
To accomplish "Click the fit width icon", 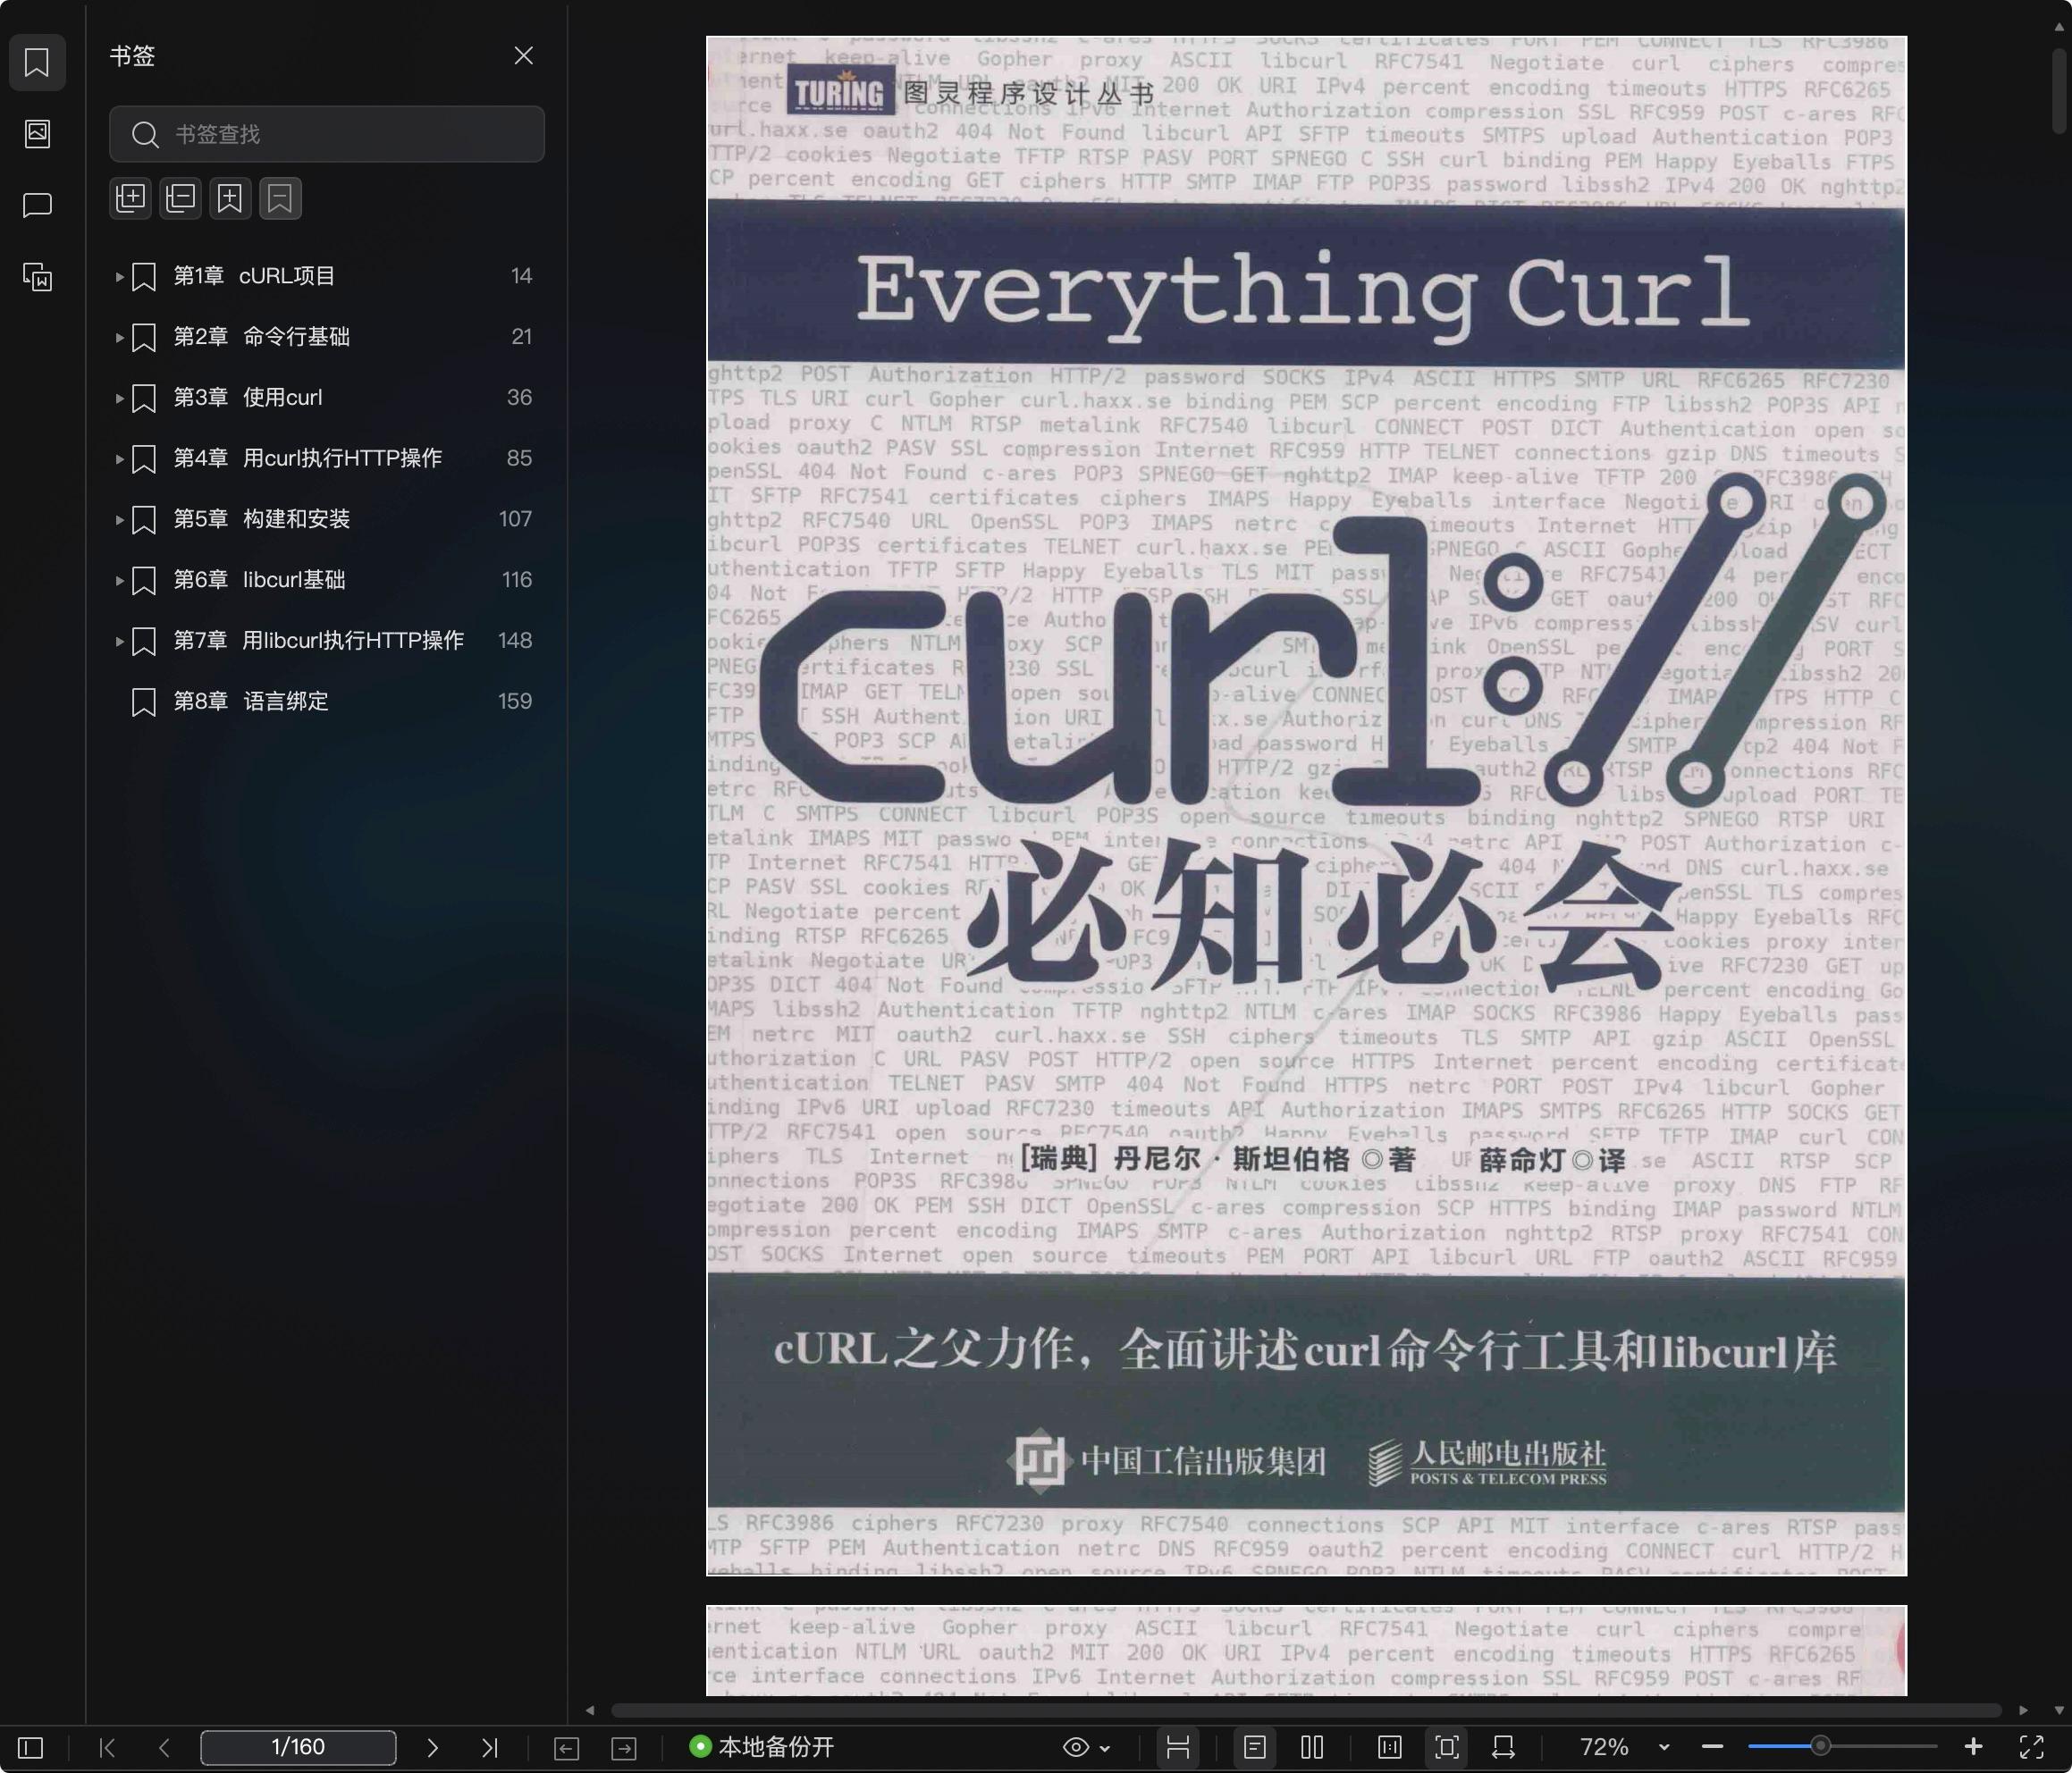I will [x=1503, y=1747].
